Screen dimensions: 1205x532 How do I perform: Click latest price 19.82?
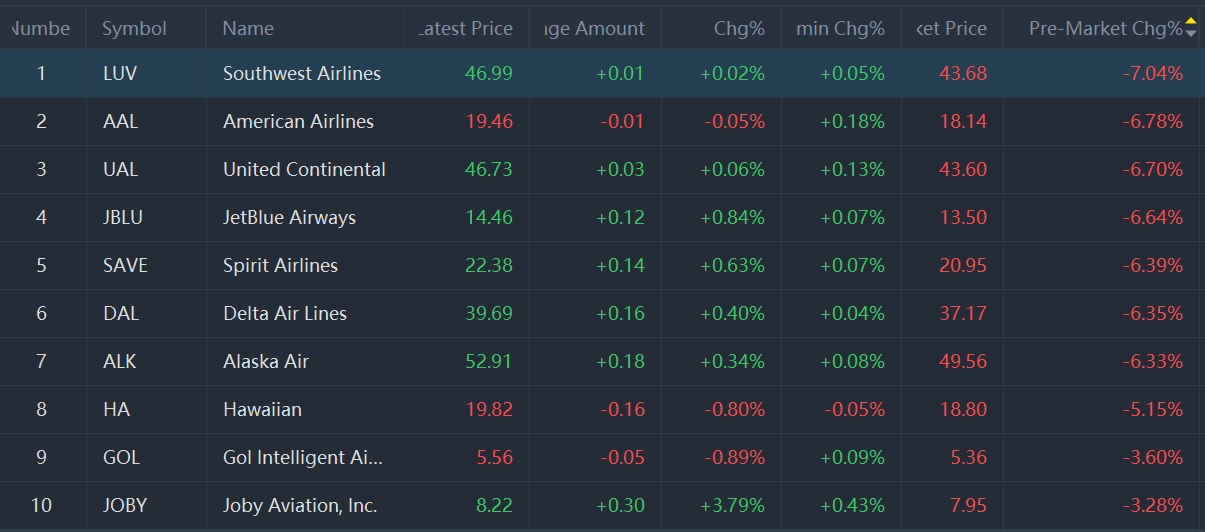(x=489, y=409)
